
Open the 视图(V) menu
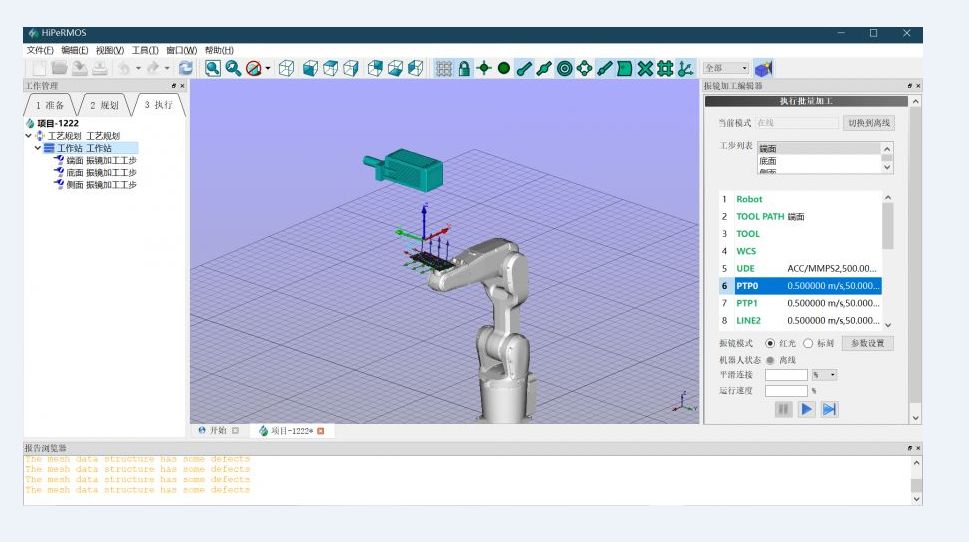coord(110,50)
